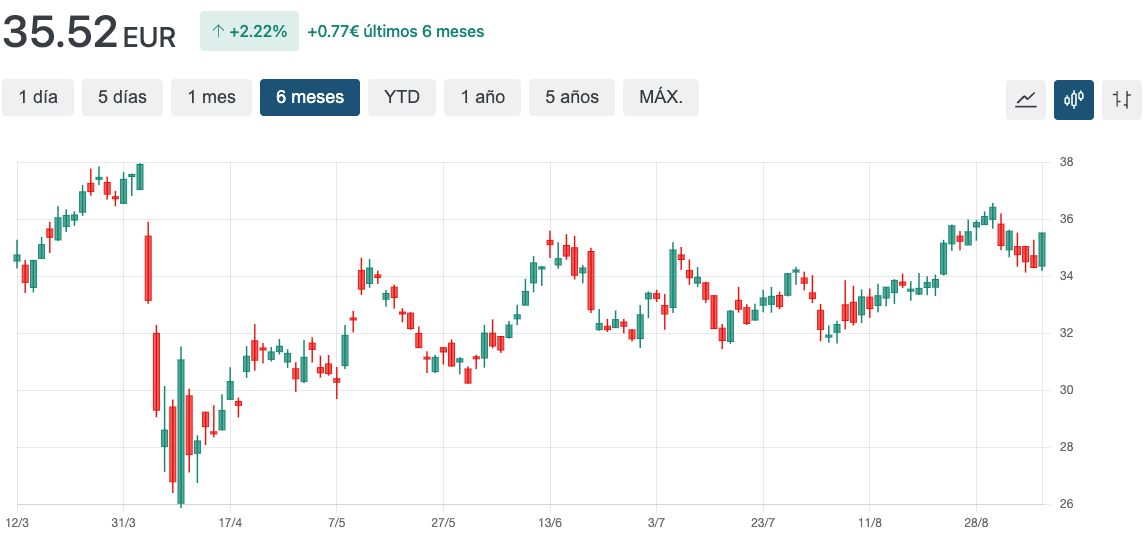The width and height of the screenshot is (1147, 540).
Task: Click the green up-arrow in percentage badge
Action: tap(217, 32)
